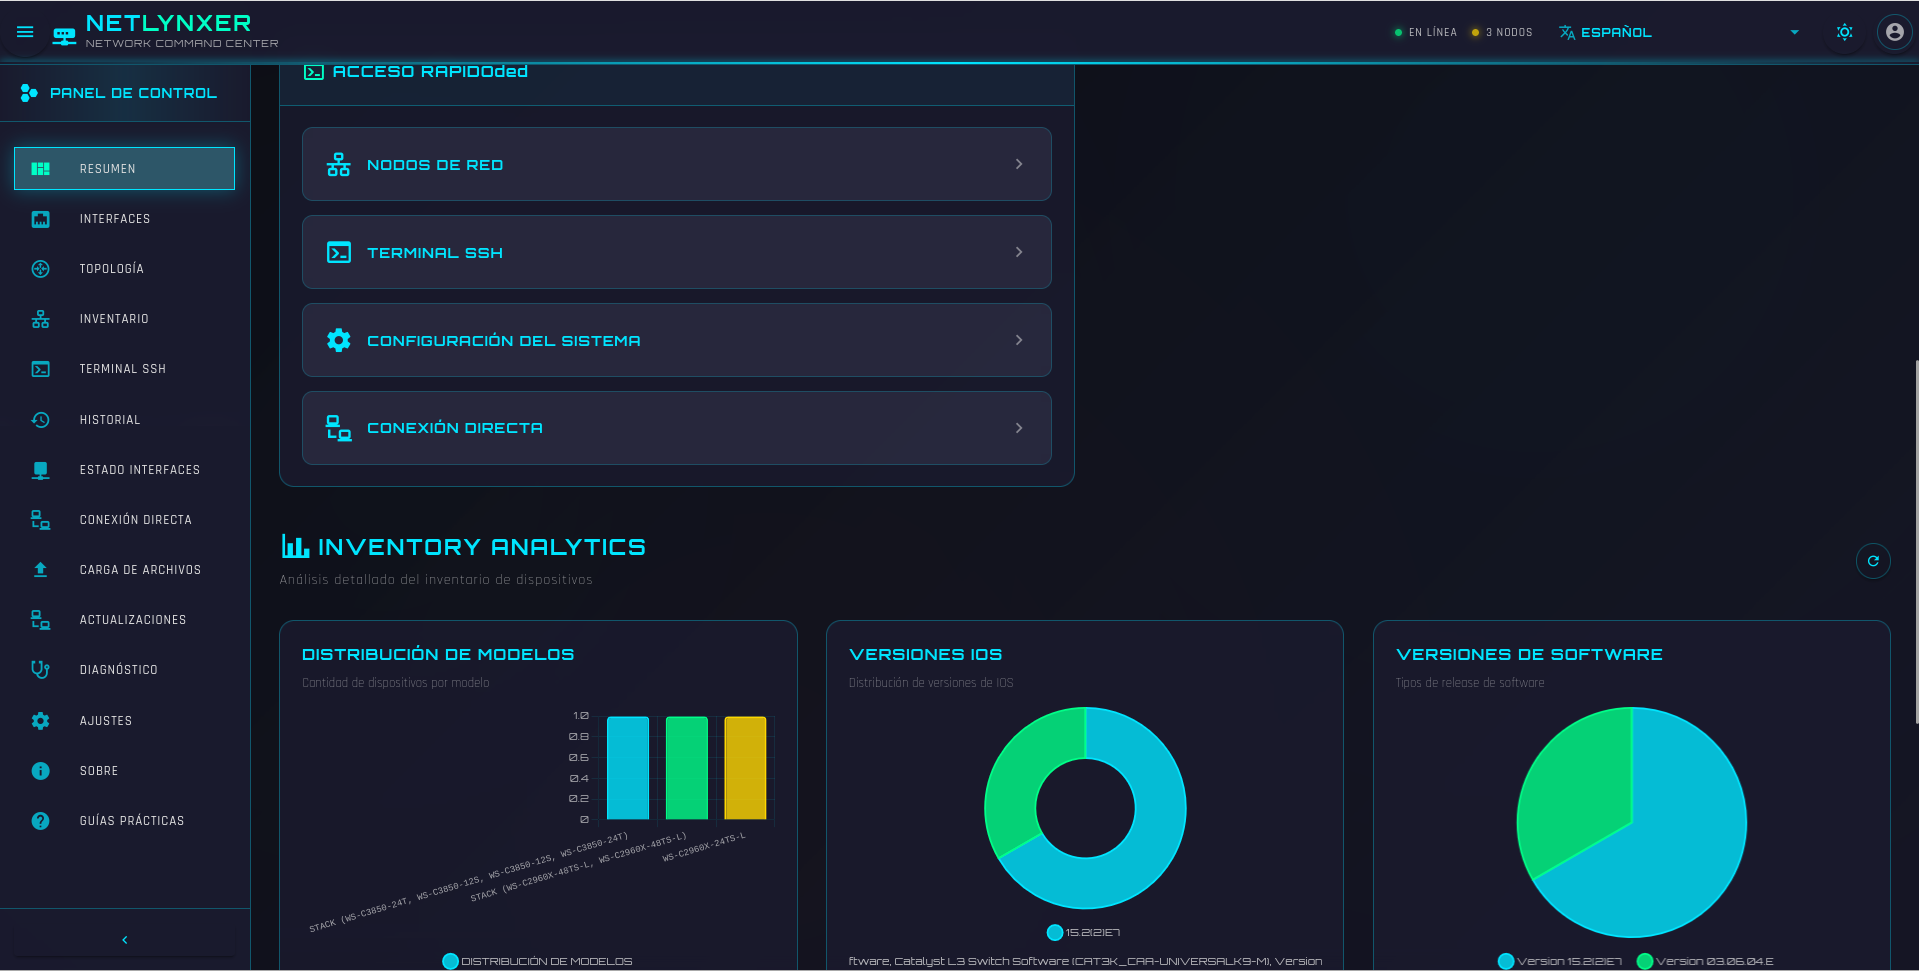Click the refresh icon next to Inventory Analytics
This screenshot has height=971, width=1919.
(x=1873, y=560)
